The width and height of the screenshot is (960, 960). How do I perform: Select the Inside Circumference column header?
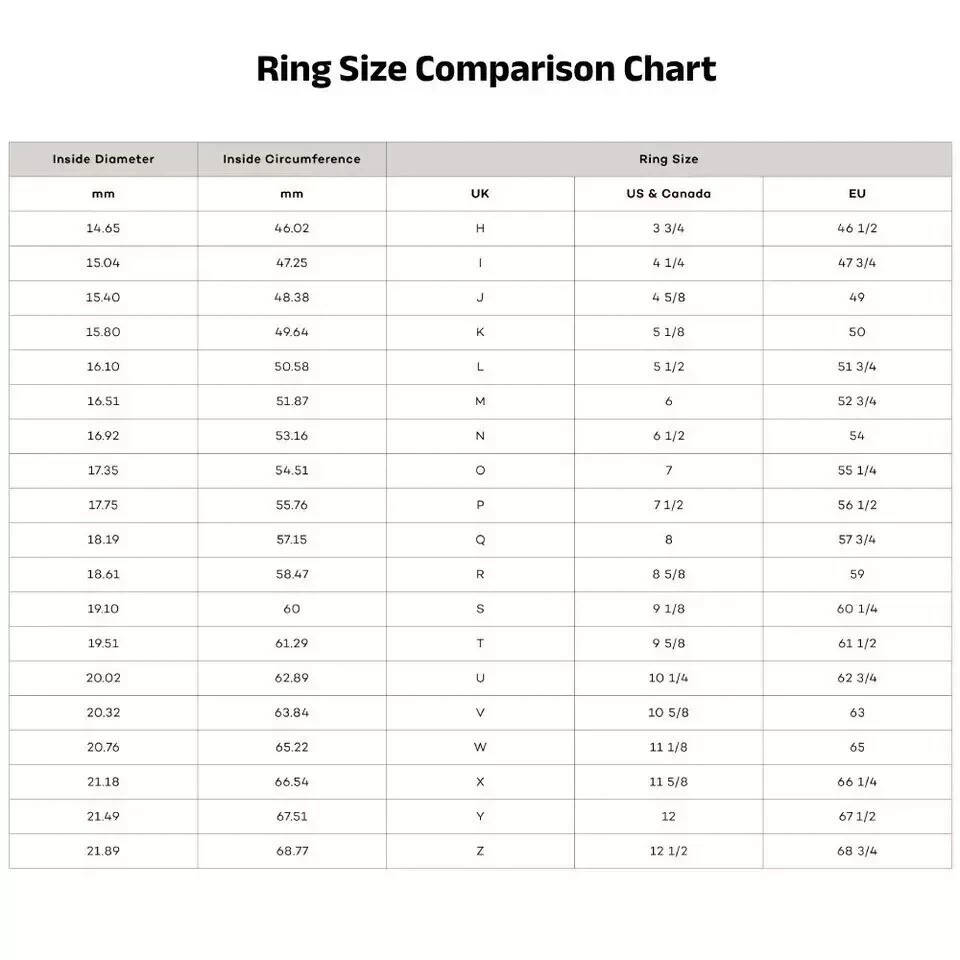(x=292, y=159)
